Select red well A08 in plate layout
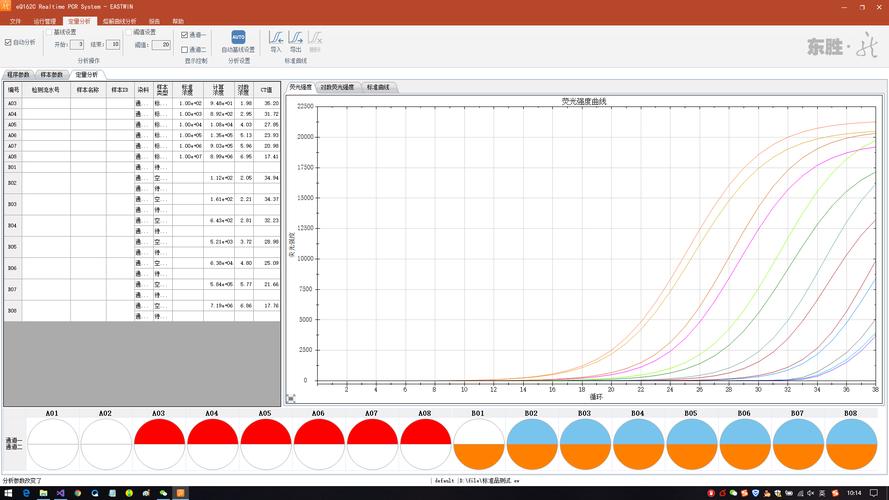Screen dimensions: 889x500 [x=426, y=444]
